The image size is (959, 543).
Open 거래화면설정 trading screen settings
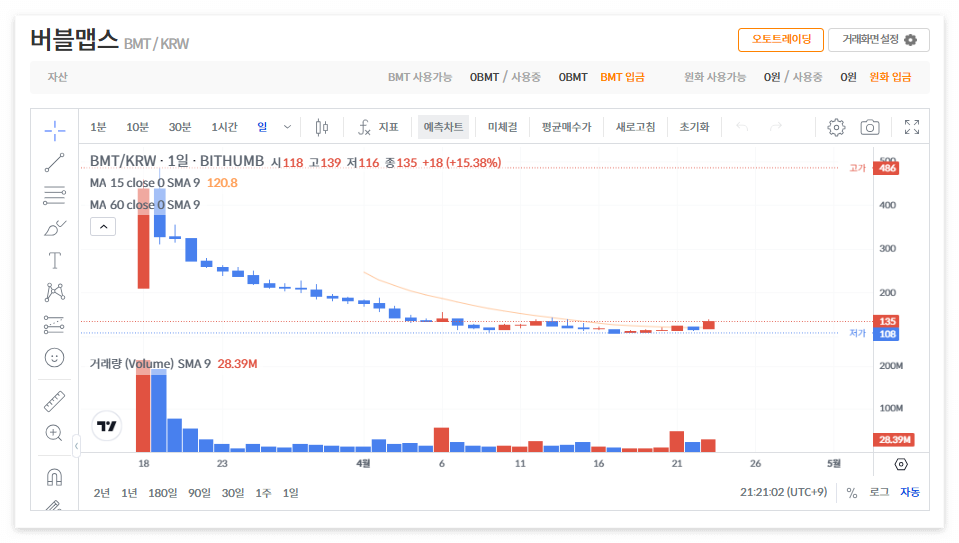(879, 40)
